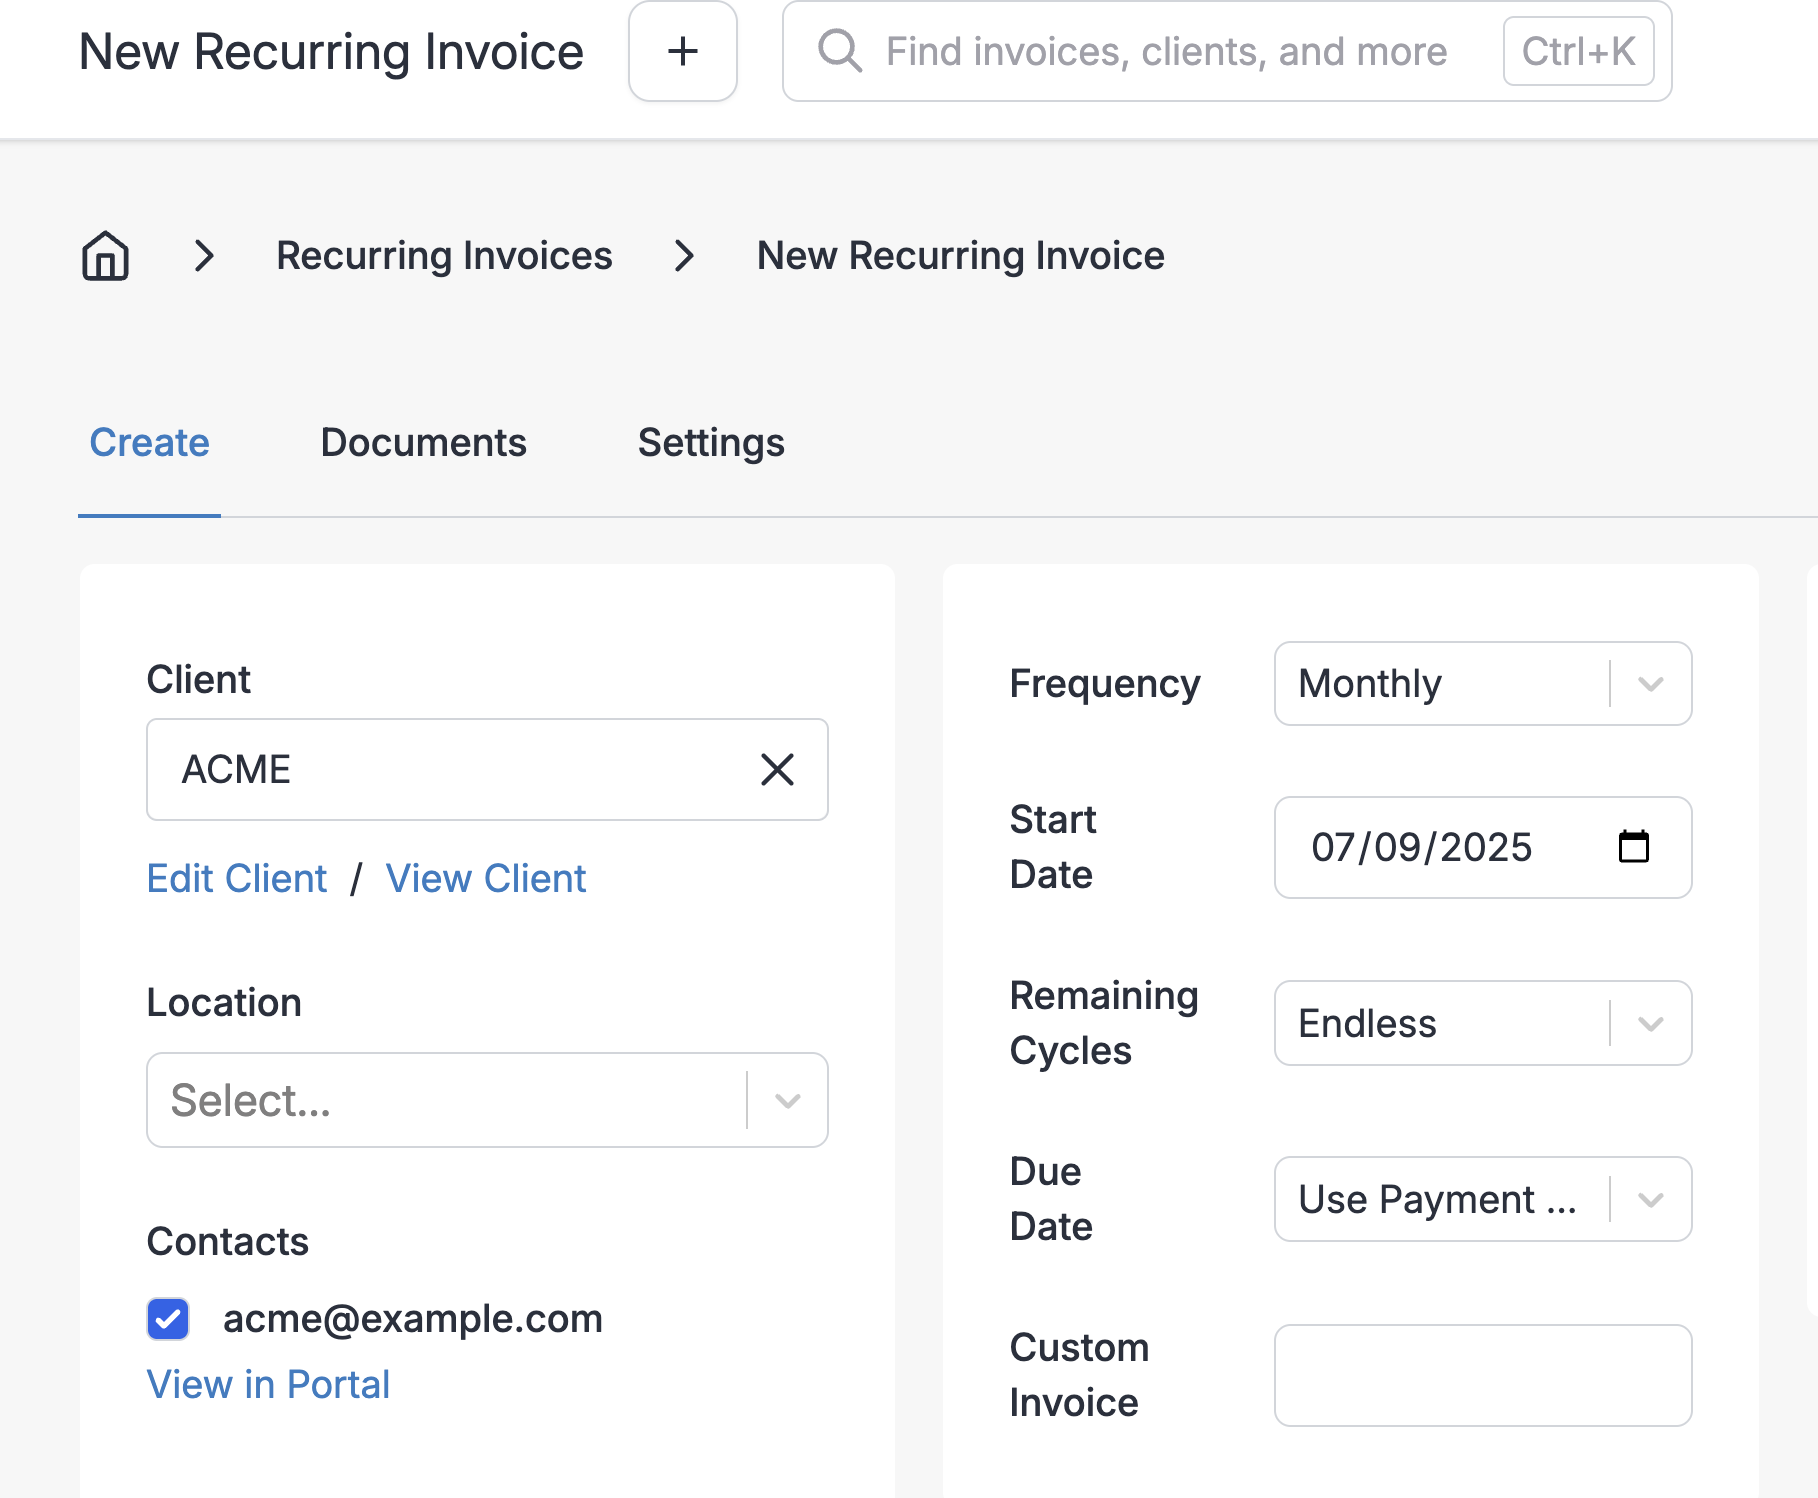Select the Create tab
This screenshot has width=1818, height=1498.
(150, 443)
